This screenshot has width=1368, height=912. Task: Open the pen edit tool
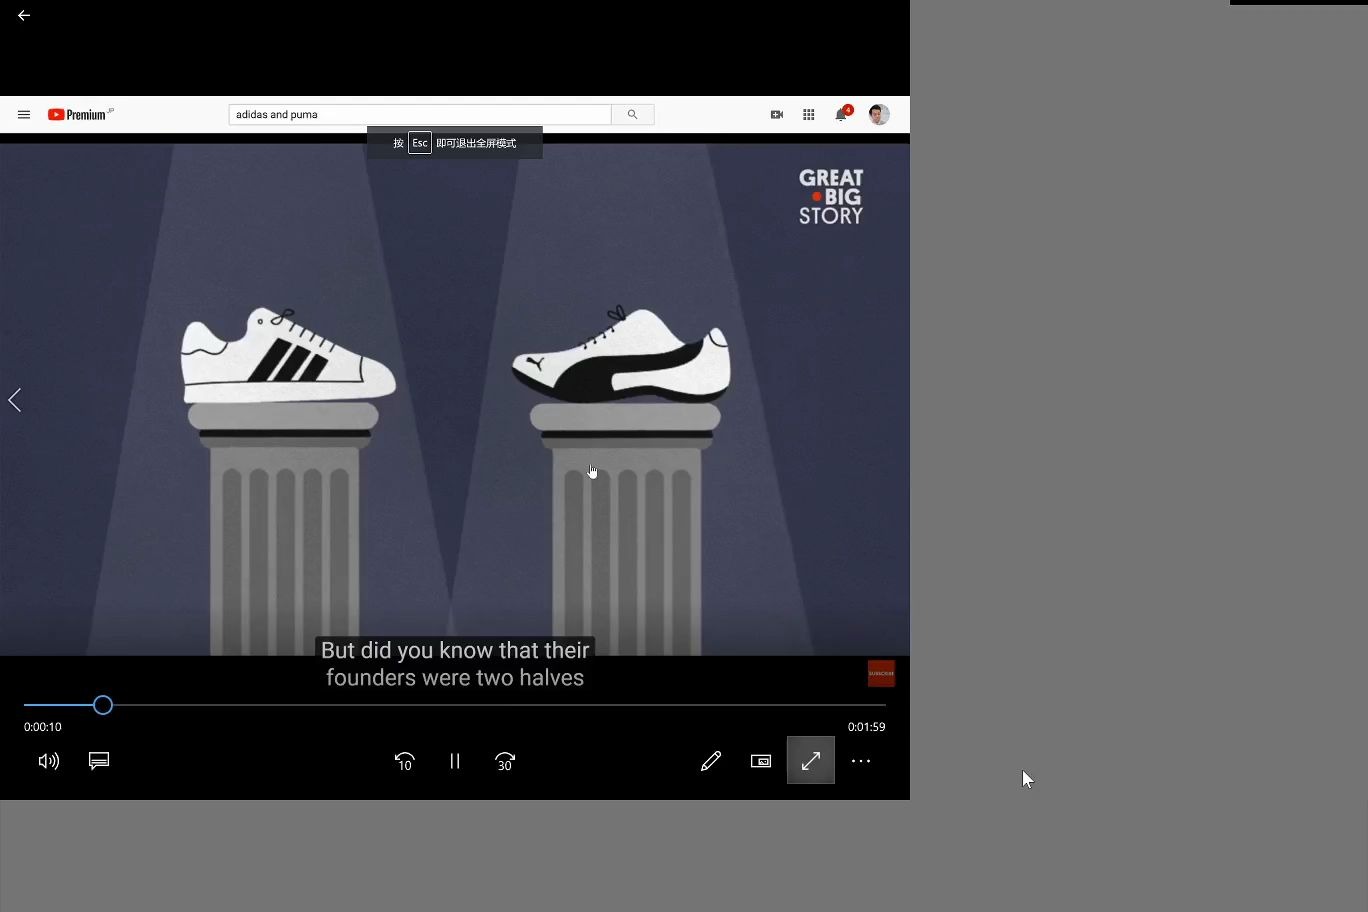point(711,761)
